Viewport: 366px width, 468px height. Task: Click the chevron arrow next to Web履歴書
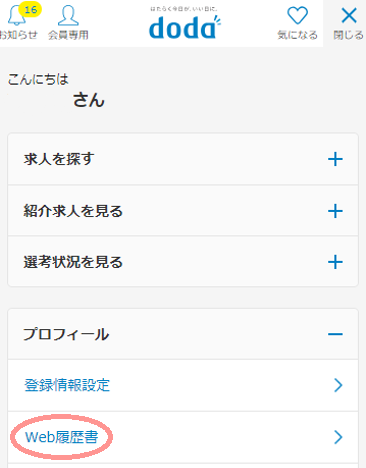click(338, 437)
